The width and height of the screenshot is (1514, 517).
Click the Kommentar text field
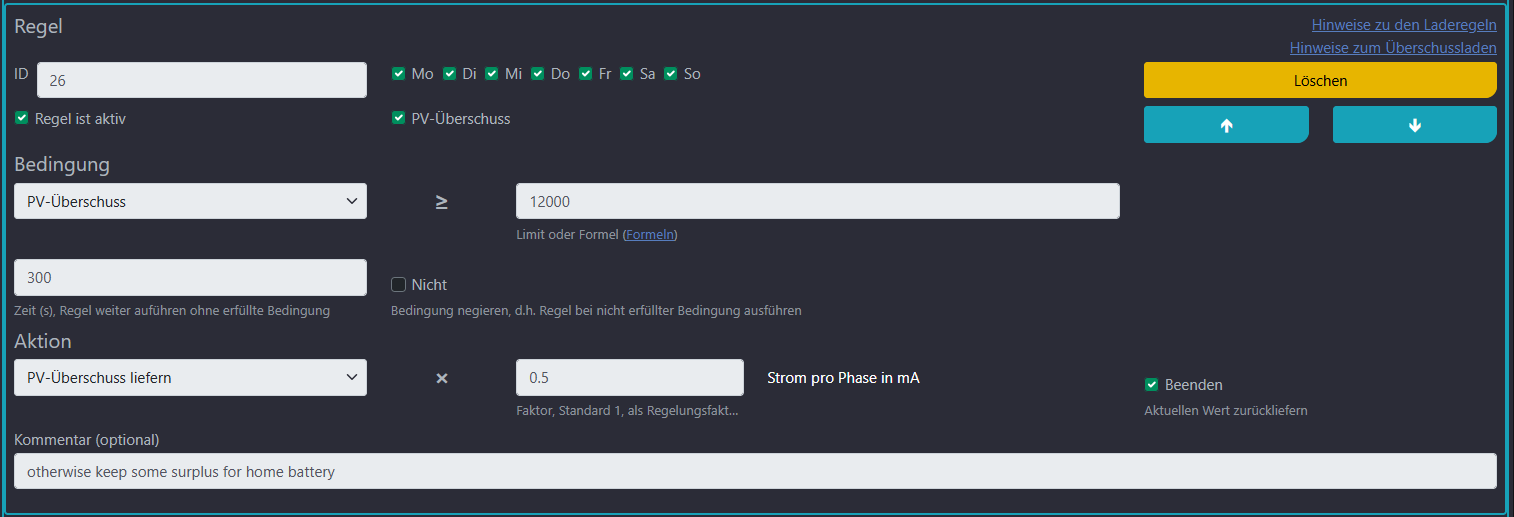click(755, 471)
